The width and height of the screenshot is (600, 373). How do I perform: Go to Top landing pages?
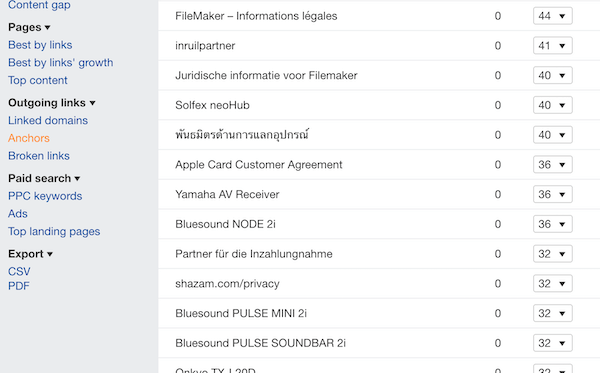click(54, 231)
